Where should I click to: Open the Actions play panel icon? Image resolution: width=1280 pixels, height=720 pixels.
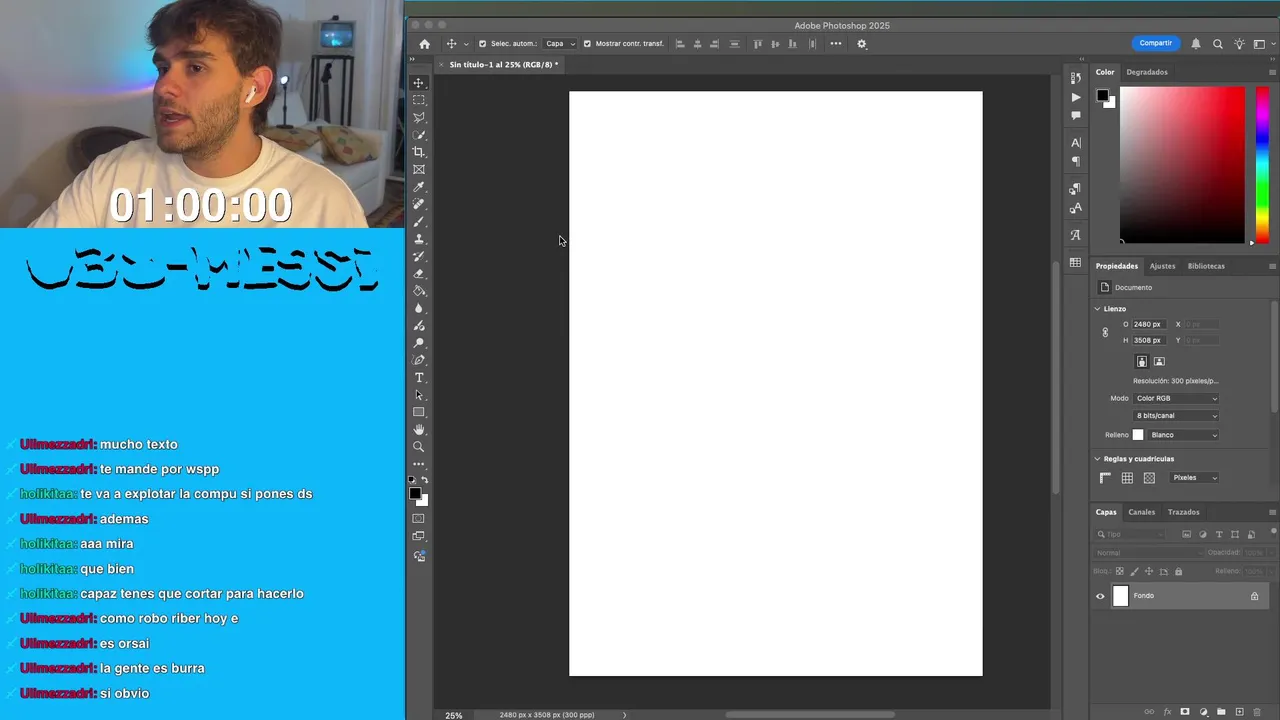(x=1075, y=97)
